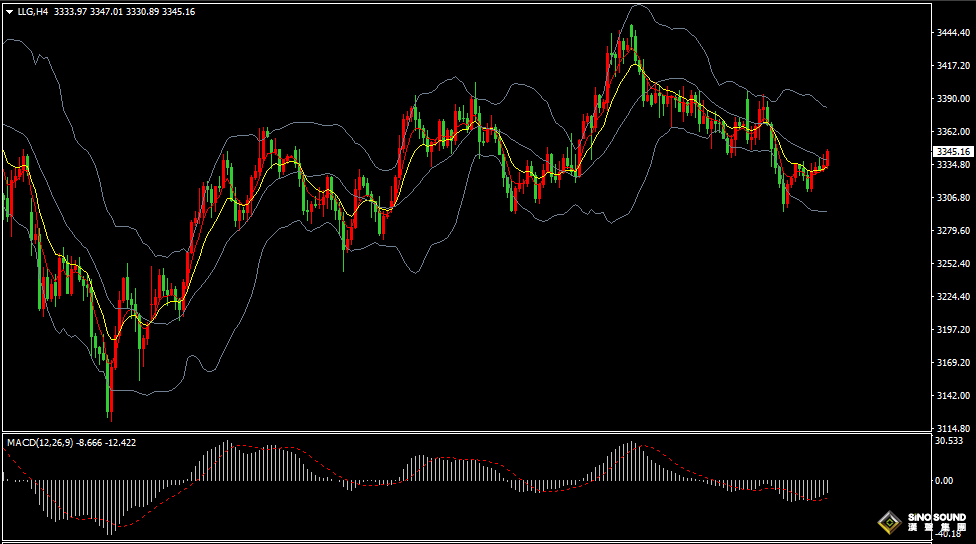Screen dimensions: 976x544
Task: Click the current price tag 3345.16
Action: pyautogui.click(x=950, y=151)
